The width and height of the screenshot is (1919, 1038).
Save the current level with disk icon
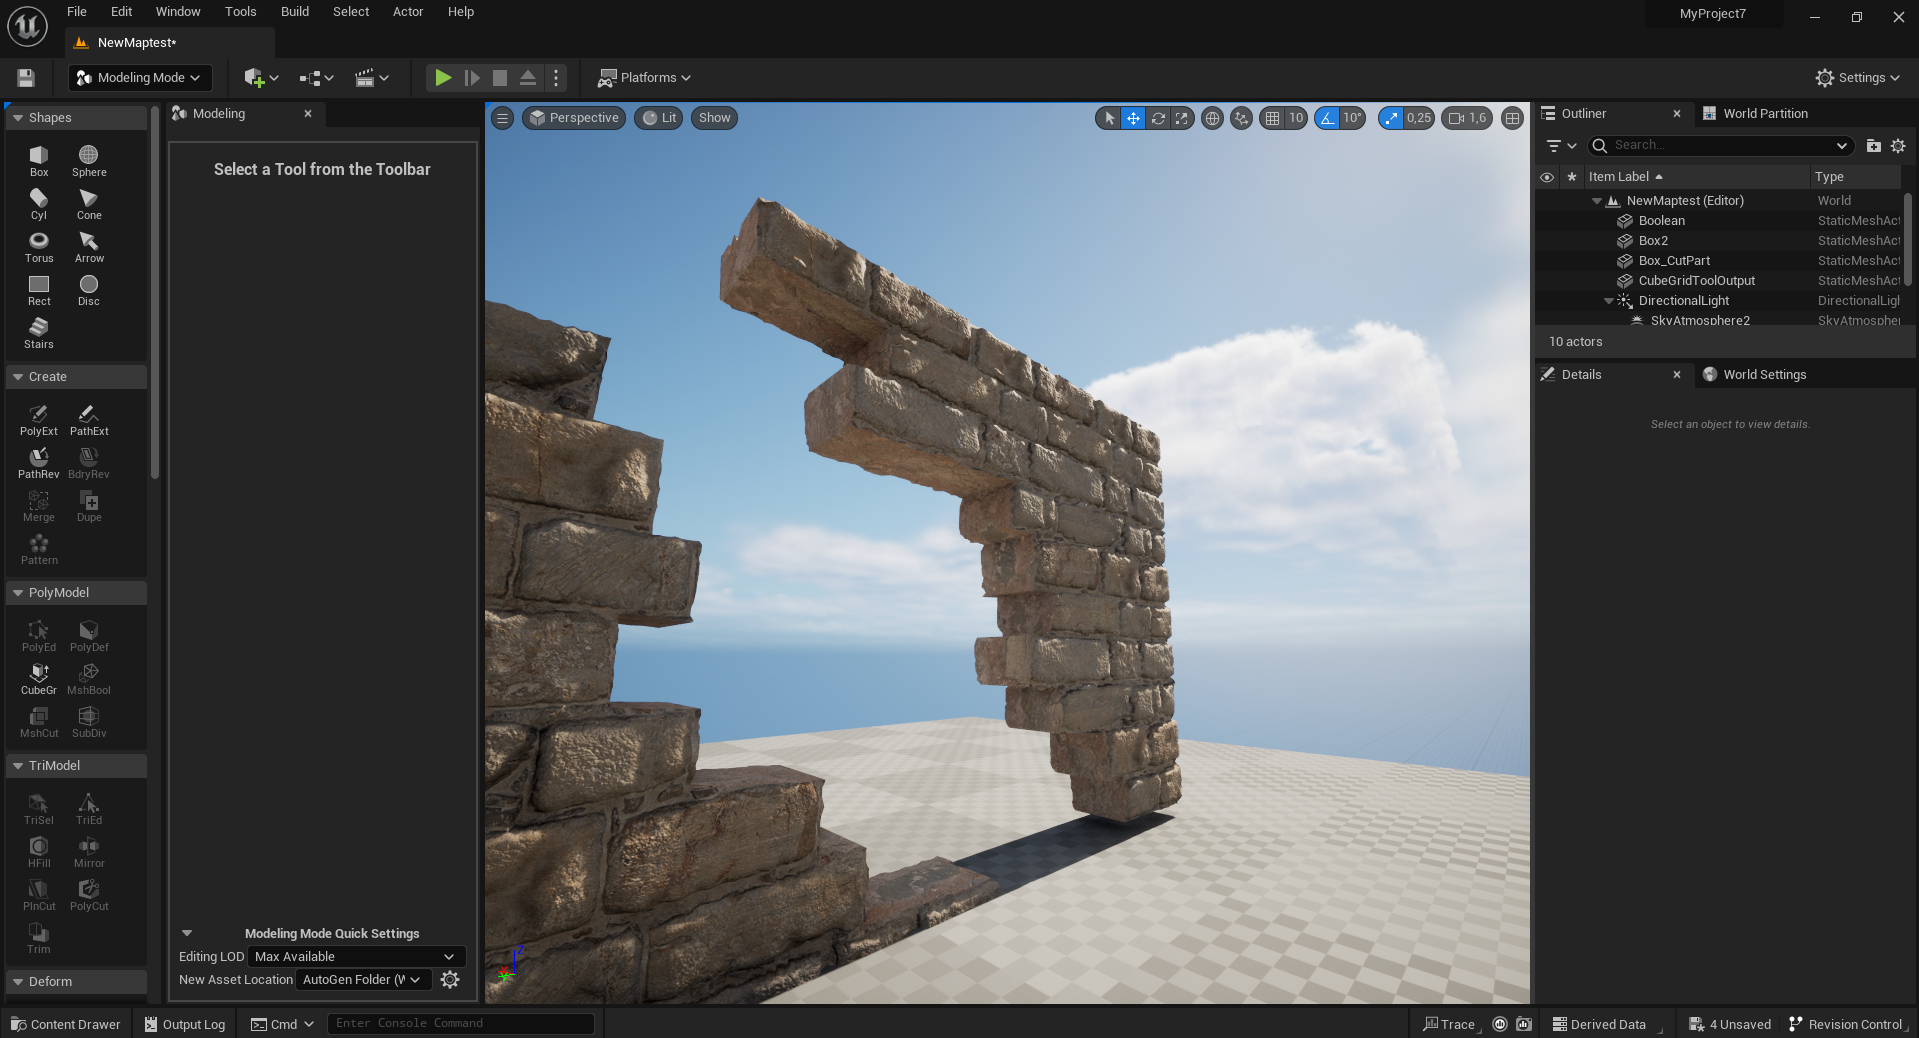26,78
